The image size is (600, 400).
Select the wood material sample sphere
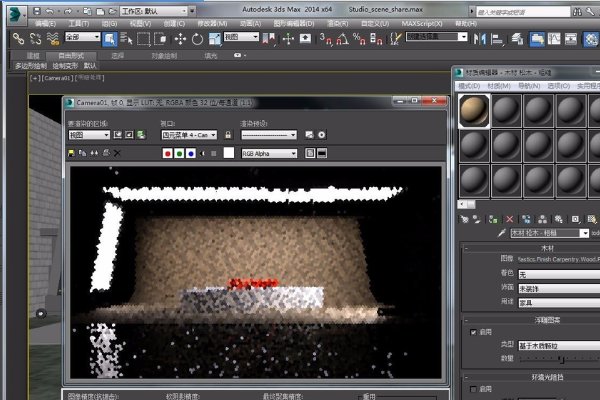[474, 111]
